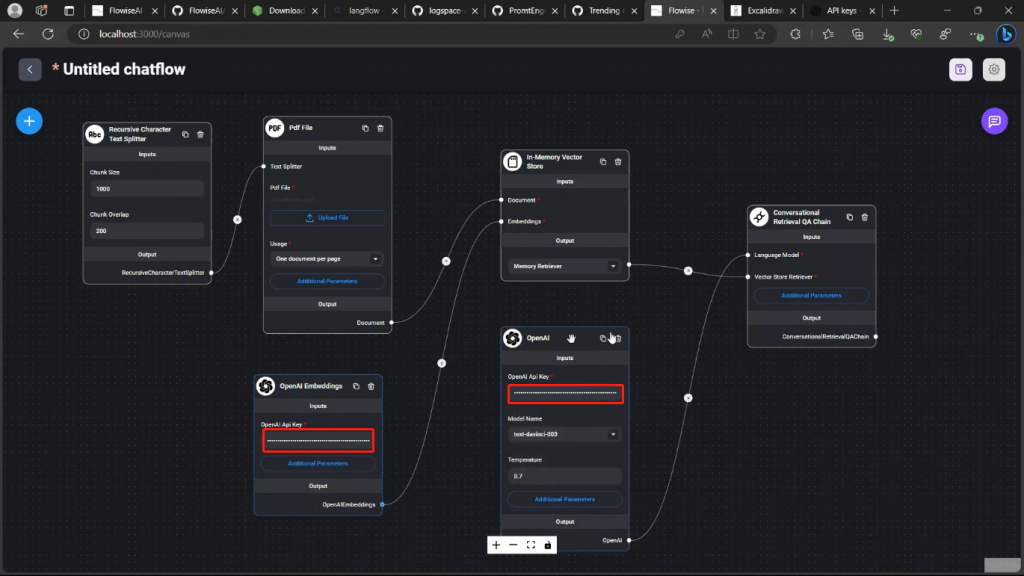
Task: Delete the In-Memory Vector Store node
Action: click(618, 161)
